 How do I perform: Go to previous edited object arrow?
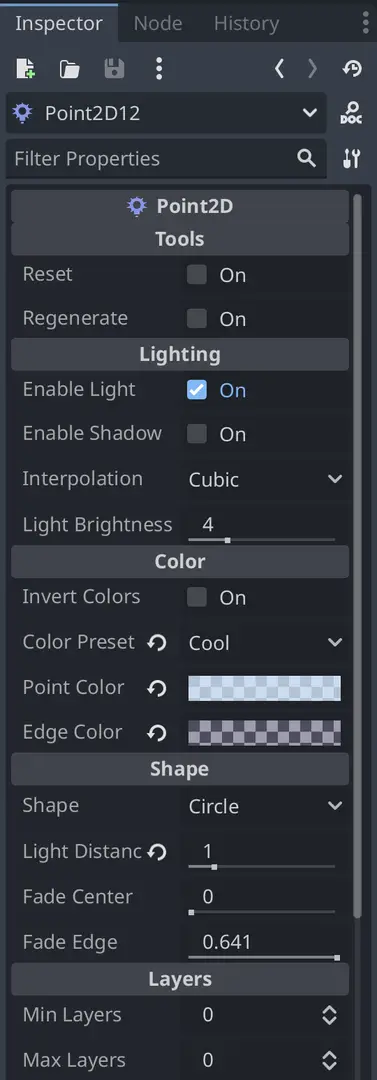279,68
